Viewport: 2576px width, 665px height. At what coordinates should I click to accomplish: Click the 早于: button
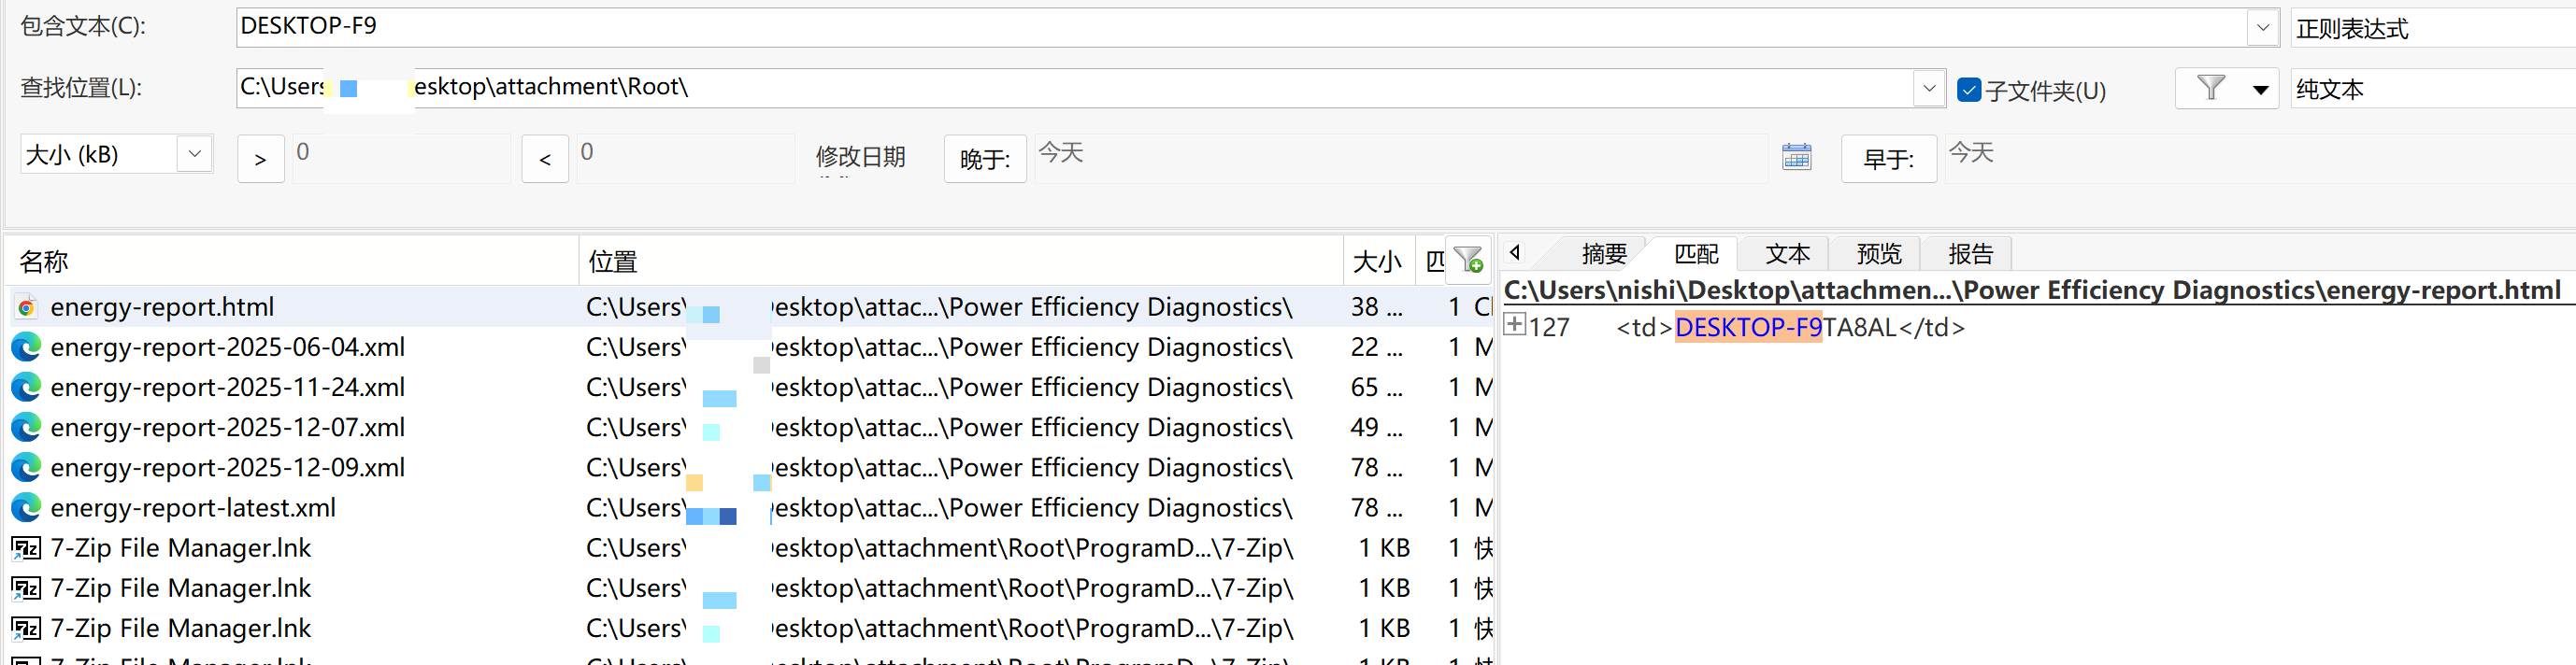coord(1888,159)
